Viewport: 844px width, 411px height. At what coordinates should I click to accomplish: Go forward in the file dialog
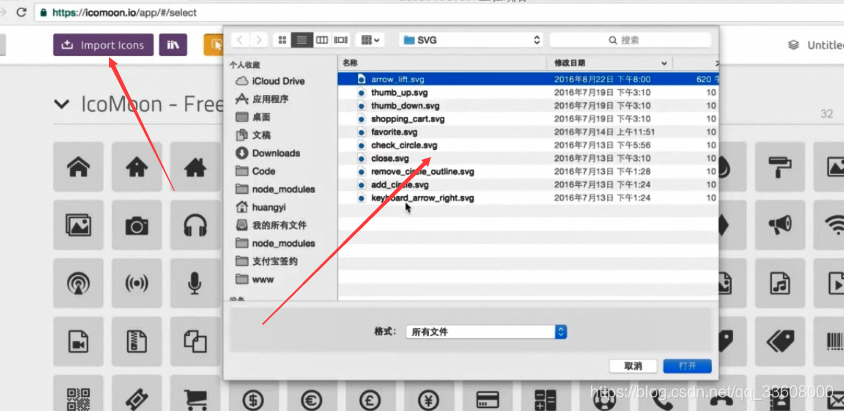259,40
